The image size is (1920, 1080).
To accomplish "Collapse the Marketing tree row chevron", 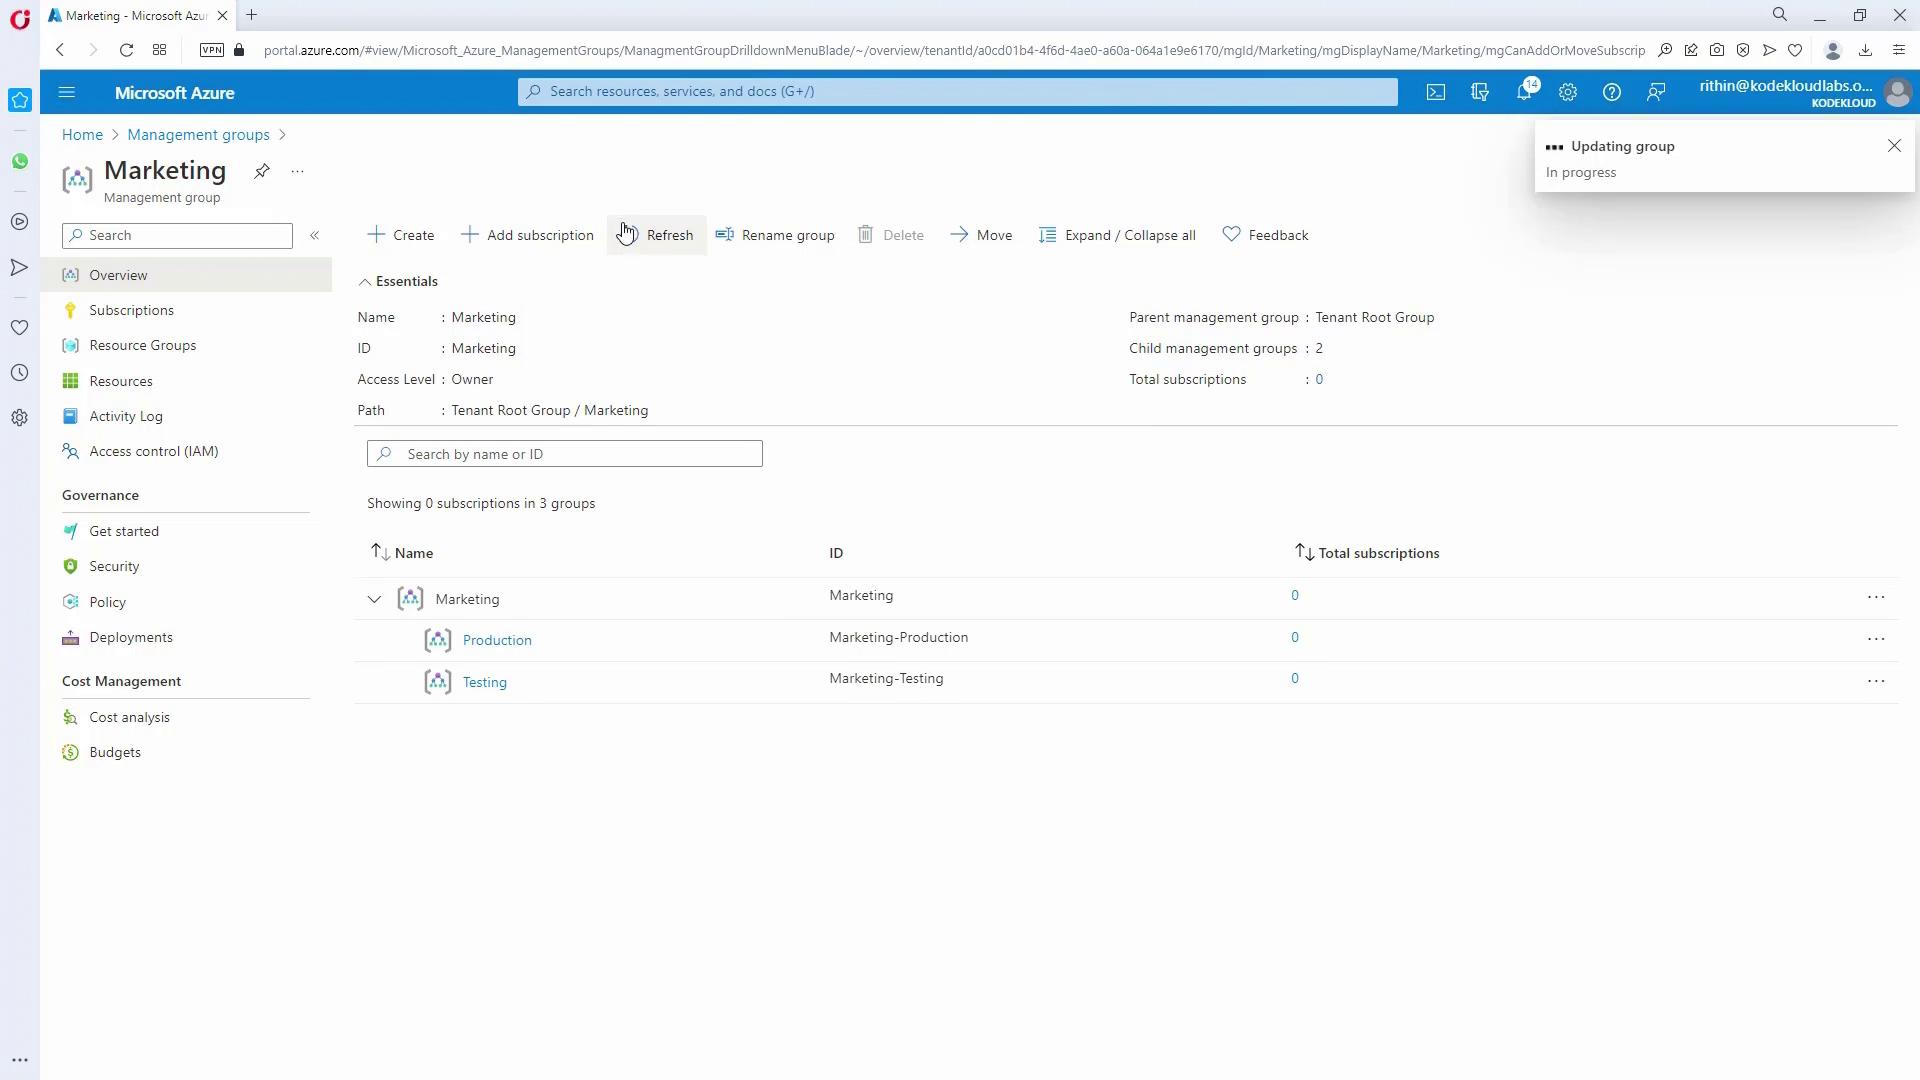I will 374,599.
